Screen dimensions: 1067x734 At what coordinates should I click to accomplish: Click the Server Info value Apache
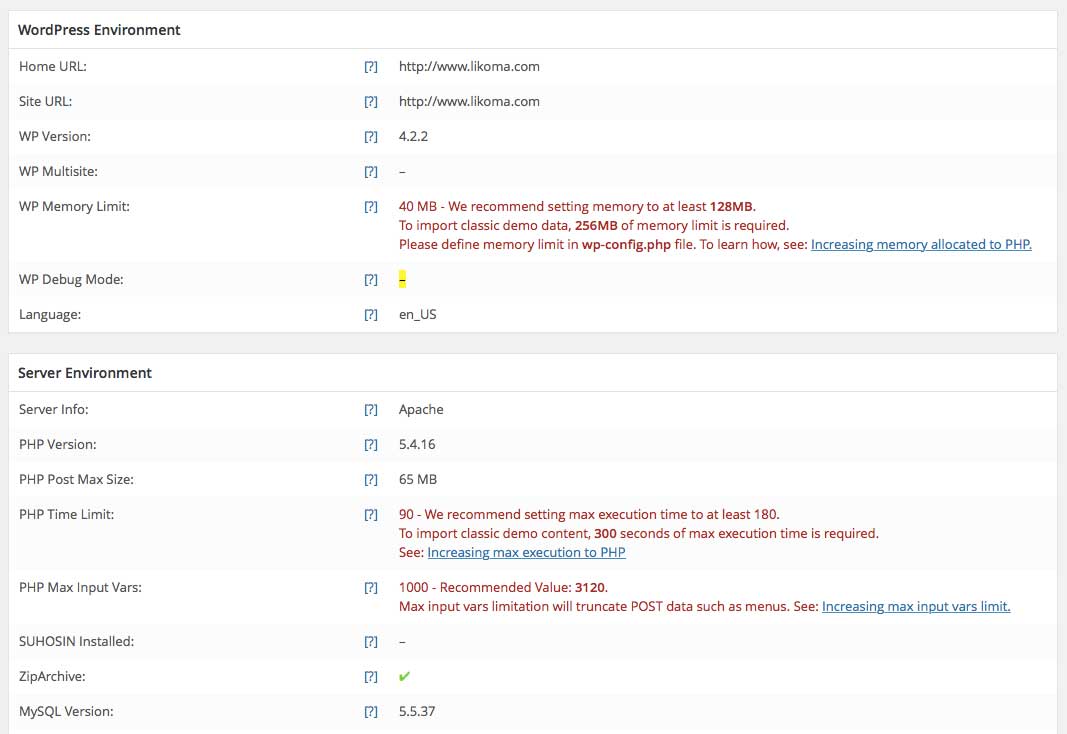point(421,410)
